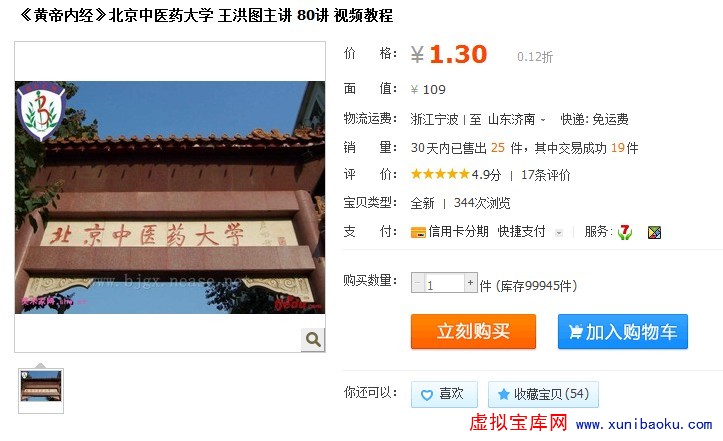The height and width of the screenshot is (441, 723).
Task: Click the colorful square service icon
Action: (x=654, y=232)
